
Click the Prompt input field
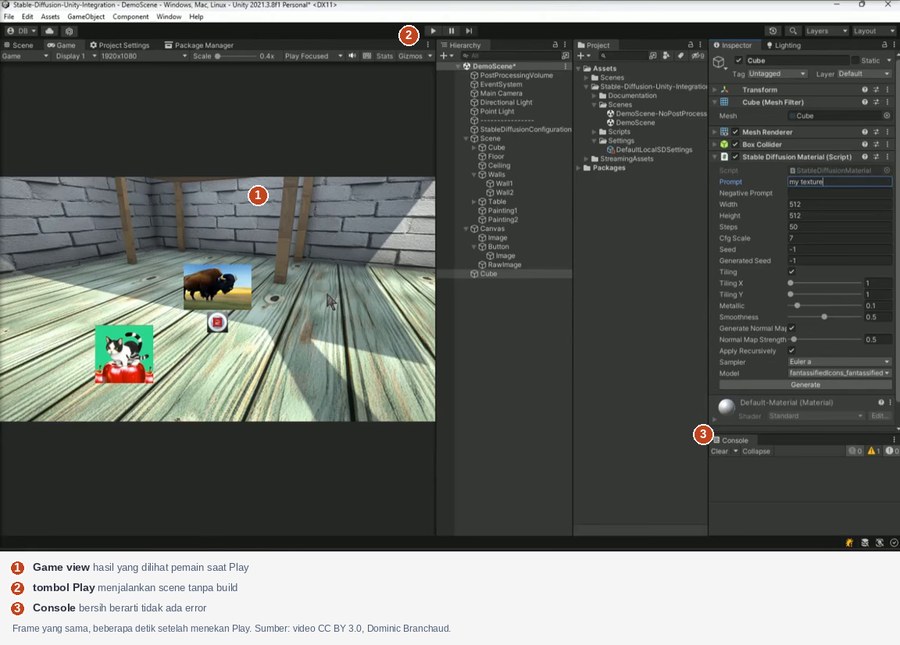840,182
